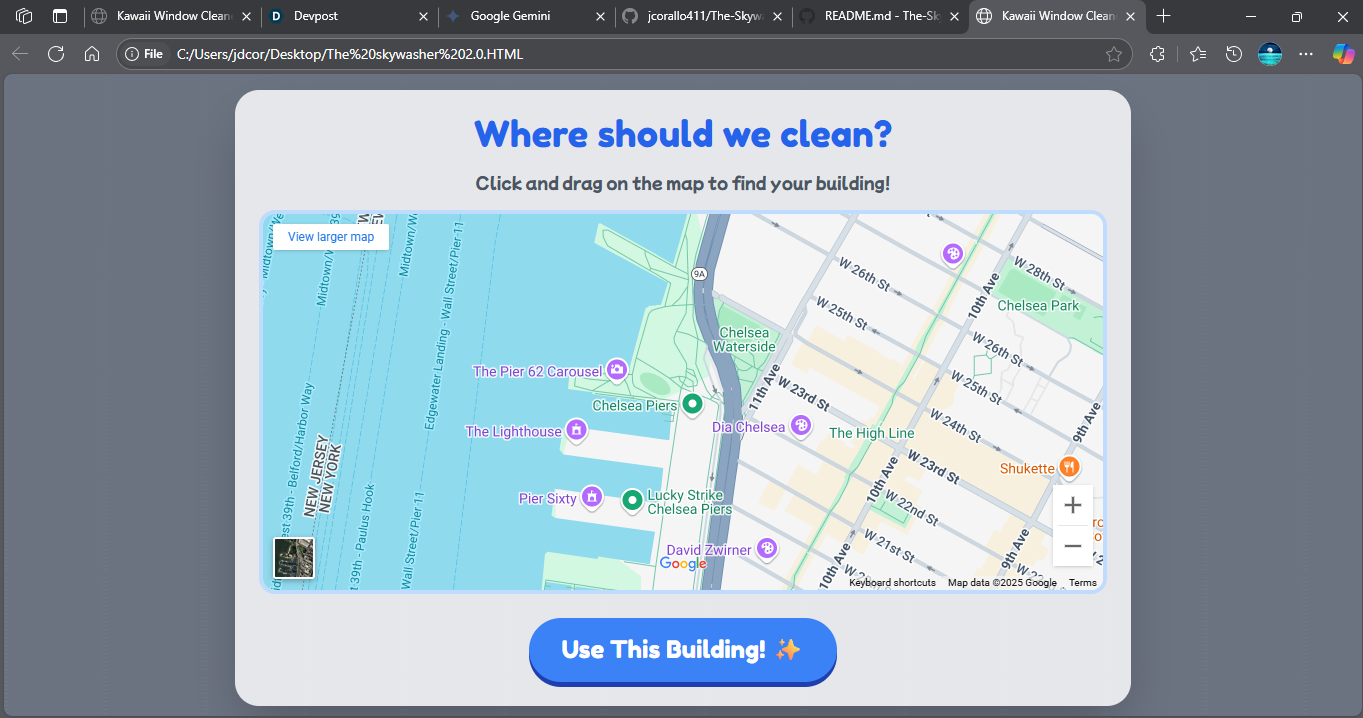The width and height of the screenshot is (1363, 718).
Task: Go back to previous page
Action: [20, 54]
